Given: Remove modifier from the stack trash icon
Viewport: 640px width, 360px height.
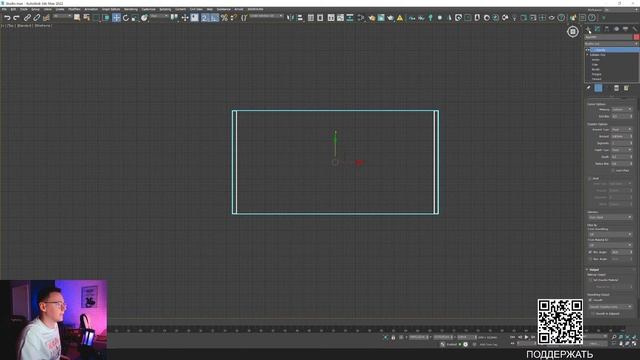Looking at the screenshot, I should coord(616,88).
